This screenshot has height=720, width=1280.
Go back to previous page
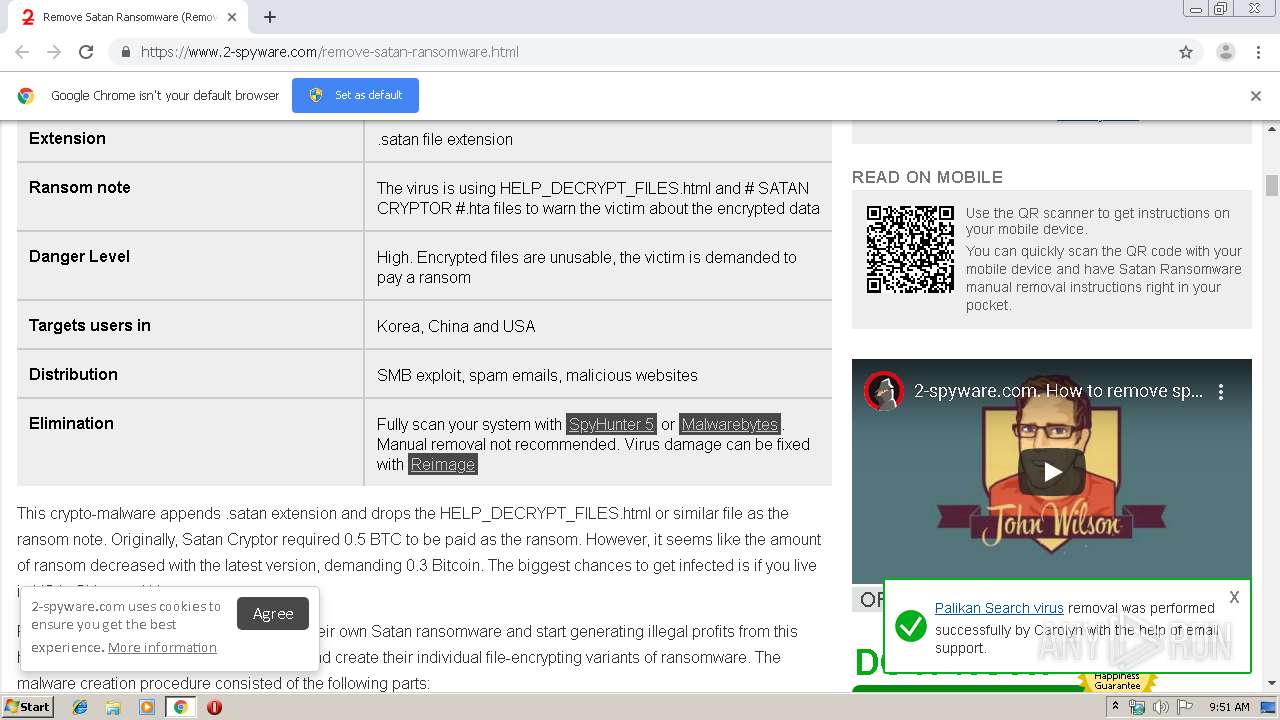pyautogui.click(x=22, y=52)
